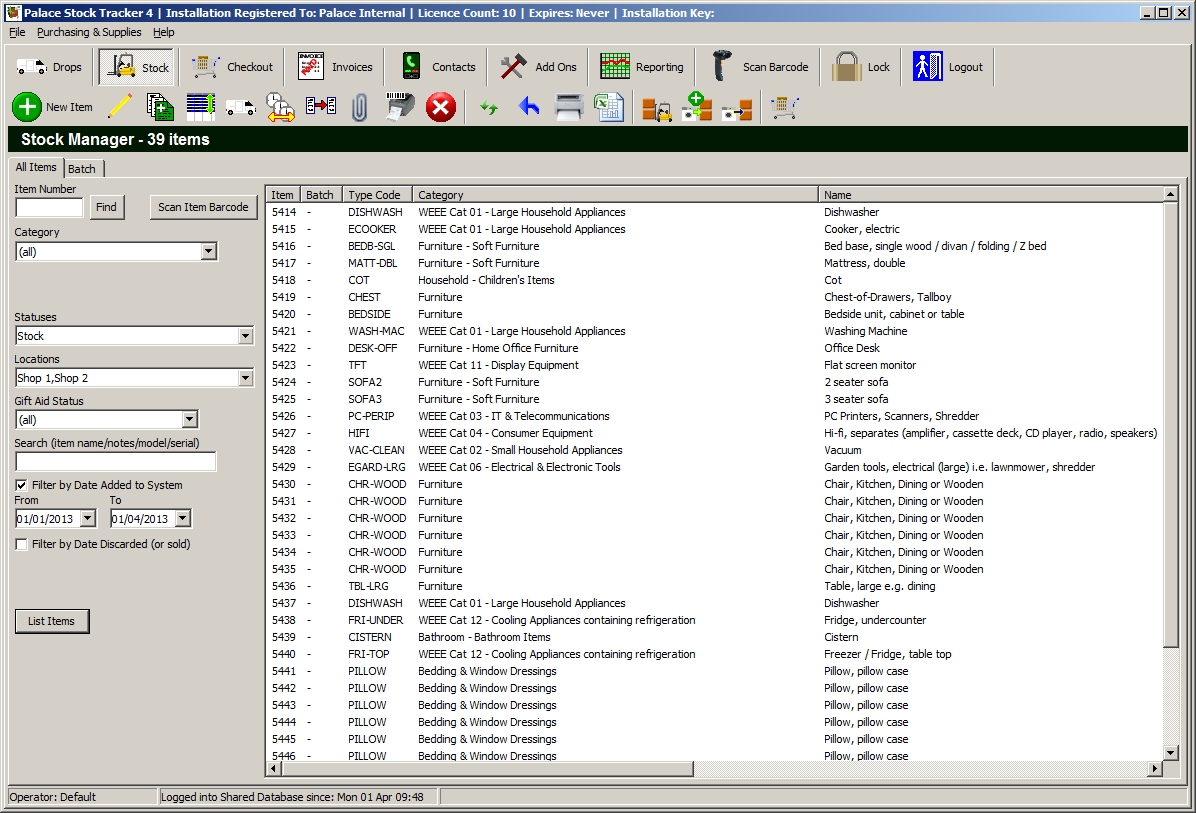This screenshot has width=1196, height=813.
Task: Click the vertical scrollbar down arrow
Action: (1170, 753)
